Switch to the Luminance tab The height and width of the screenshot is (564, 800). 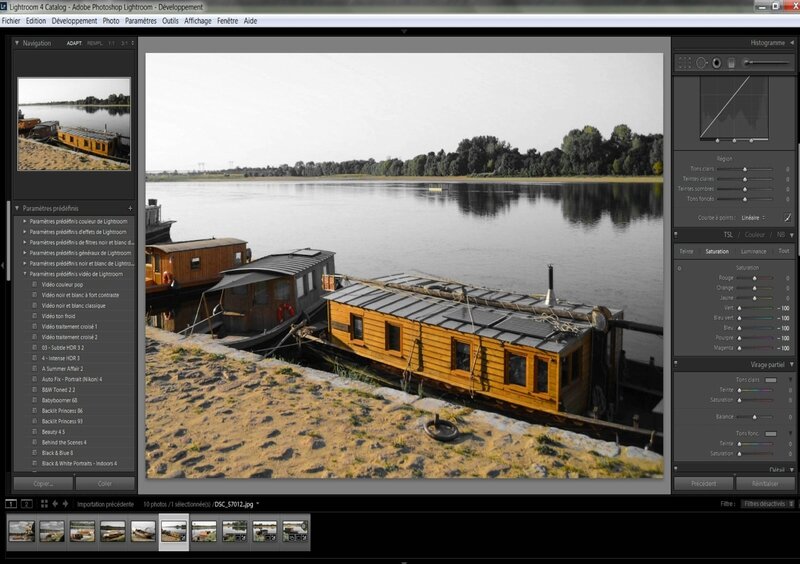754,251
